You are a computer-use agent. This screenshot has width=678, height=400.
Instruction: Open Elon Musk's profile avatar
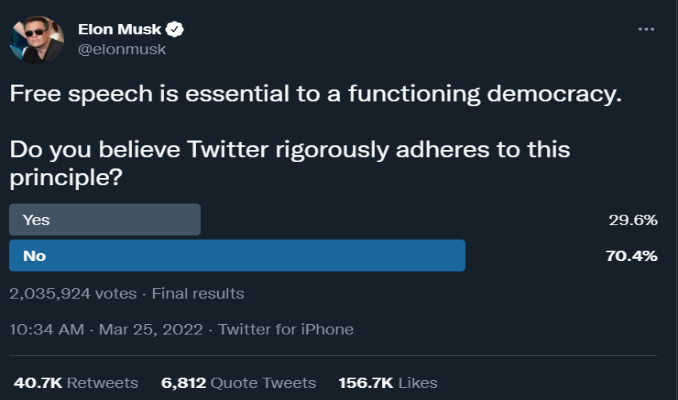pos(37,40)
